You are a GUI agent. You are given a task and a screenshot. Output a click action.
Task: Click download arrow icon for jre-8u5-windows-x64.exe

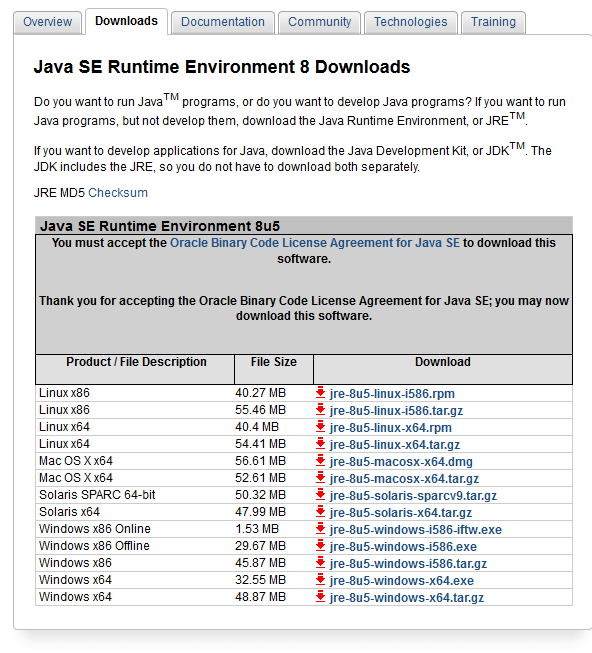pyautogui.click(x=320, y=580)
